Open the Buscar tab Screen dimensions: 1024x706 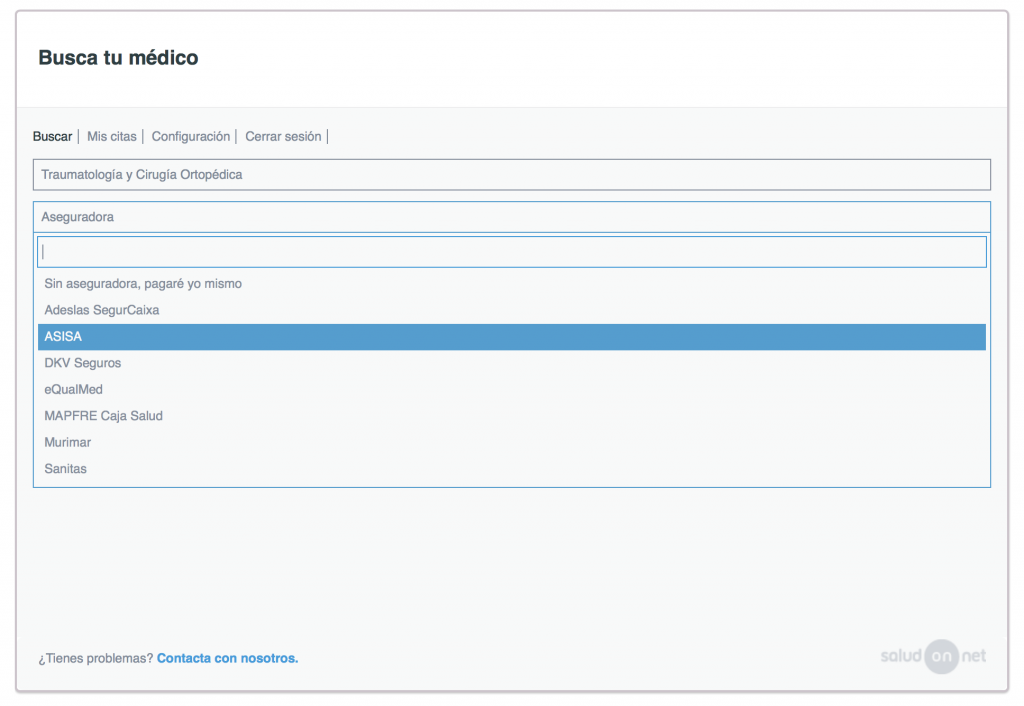click(x=52, y=136)
